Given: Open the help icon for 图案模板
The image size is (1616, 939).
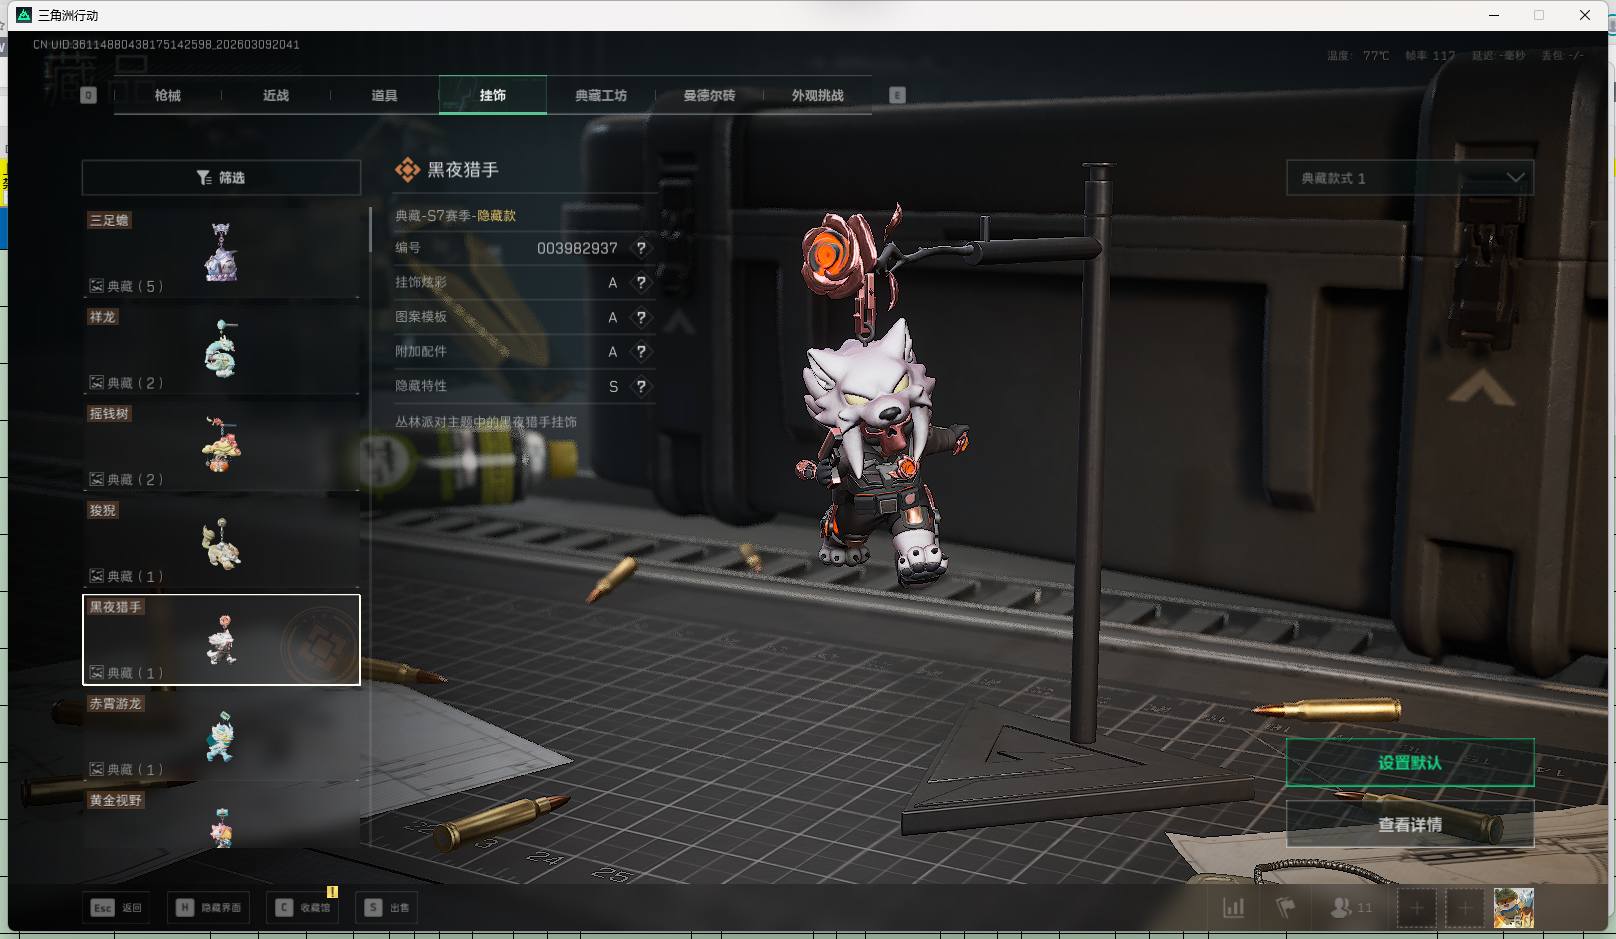Looking at the screenshot, I should [641, 317].
